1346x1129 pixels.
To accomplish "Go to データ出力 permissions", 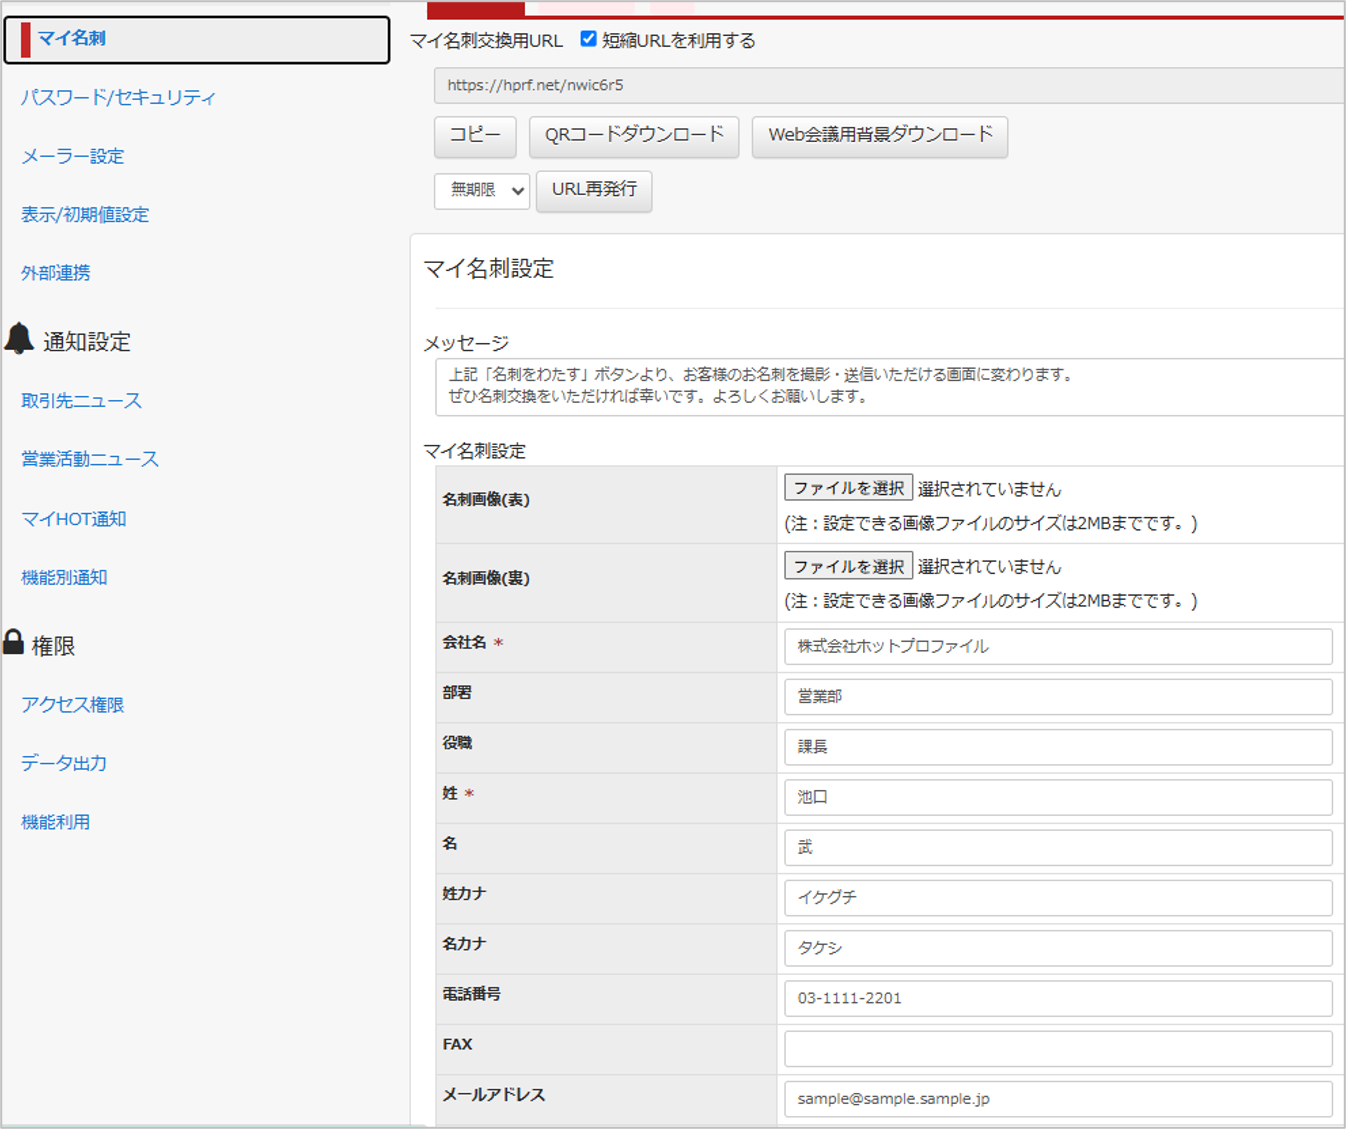I will click(x=64, y=763).
